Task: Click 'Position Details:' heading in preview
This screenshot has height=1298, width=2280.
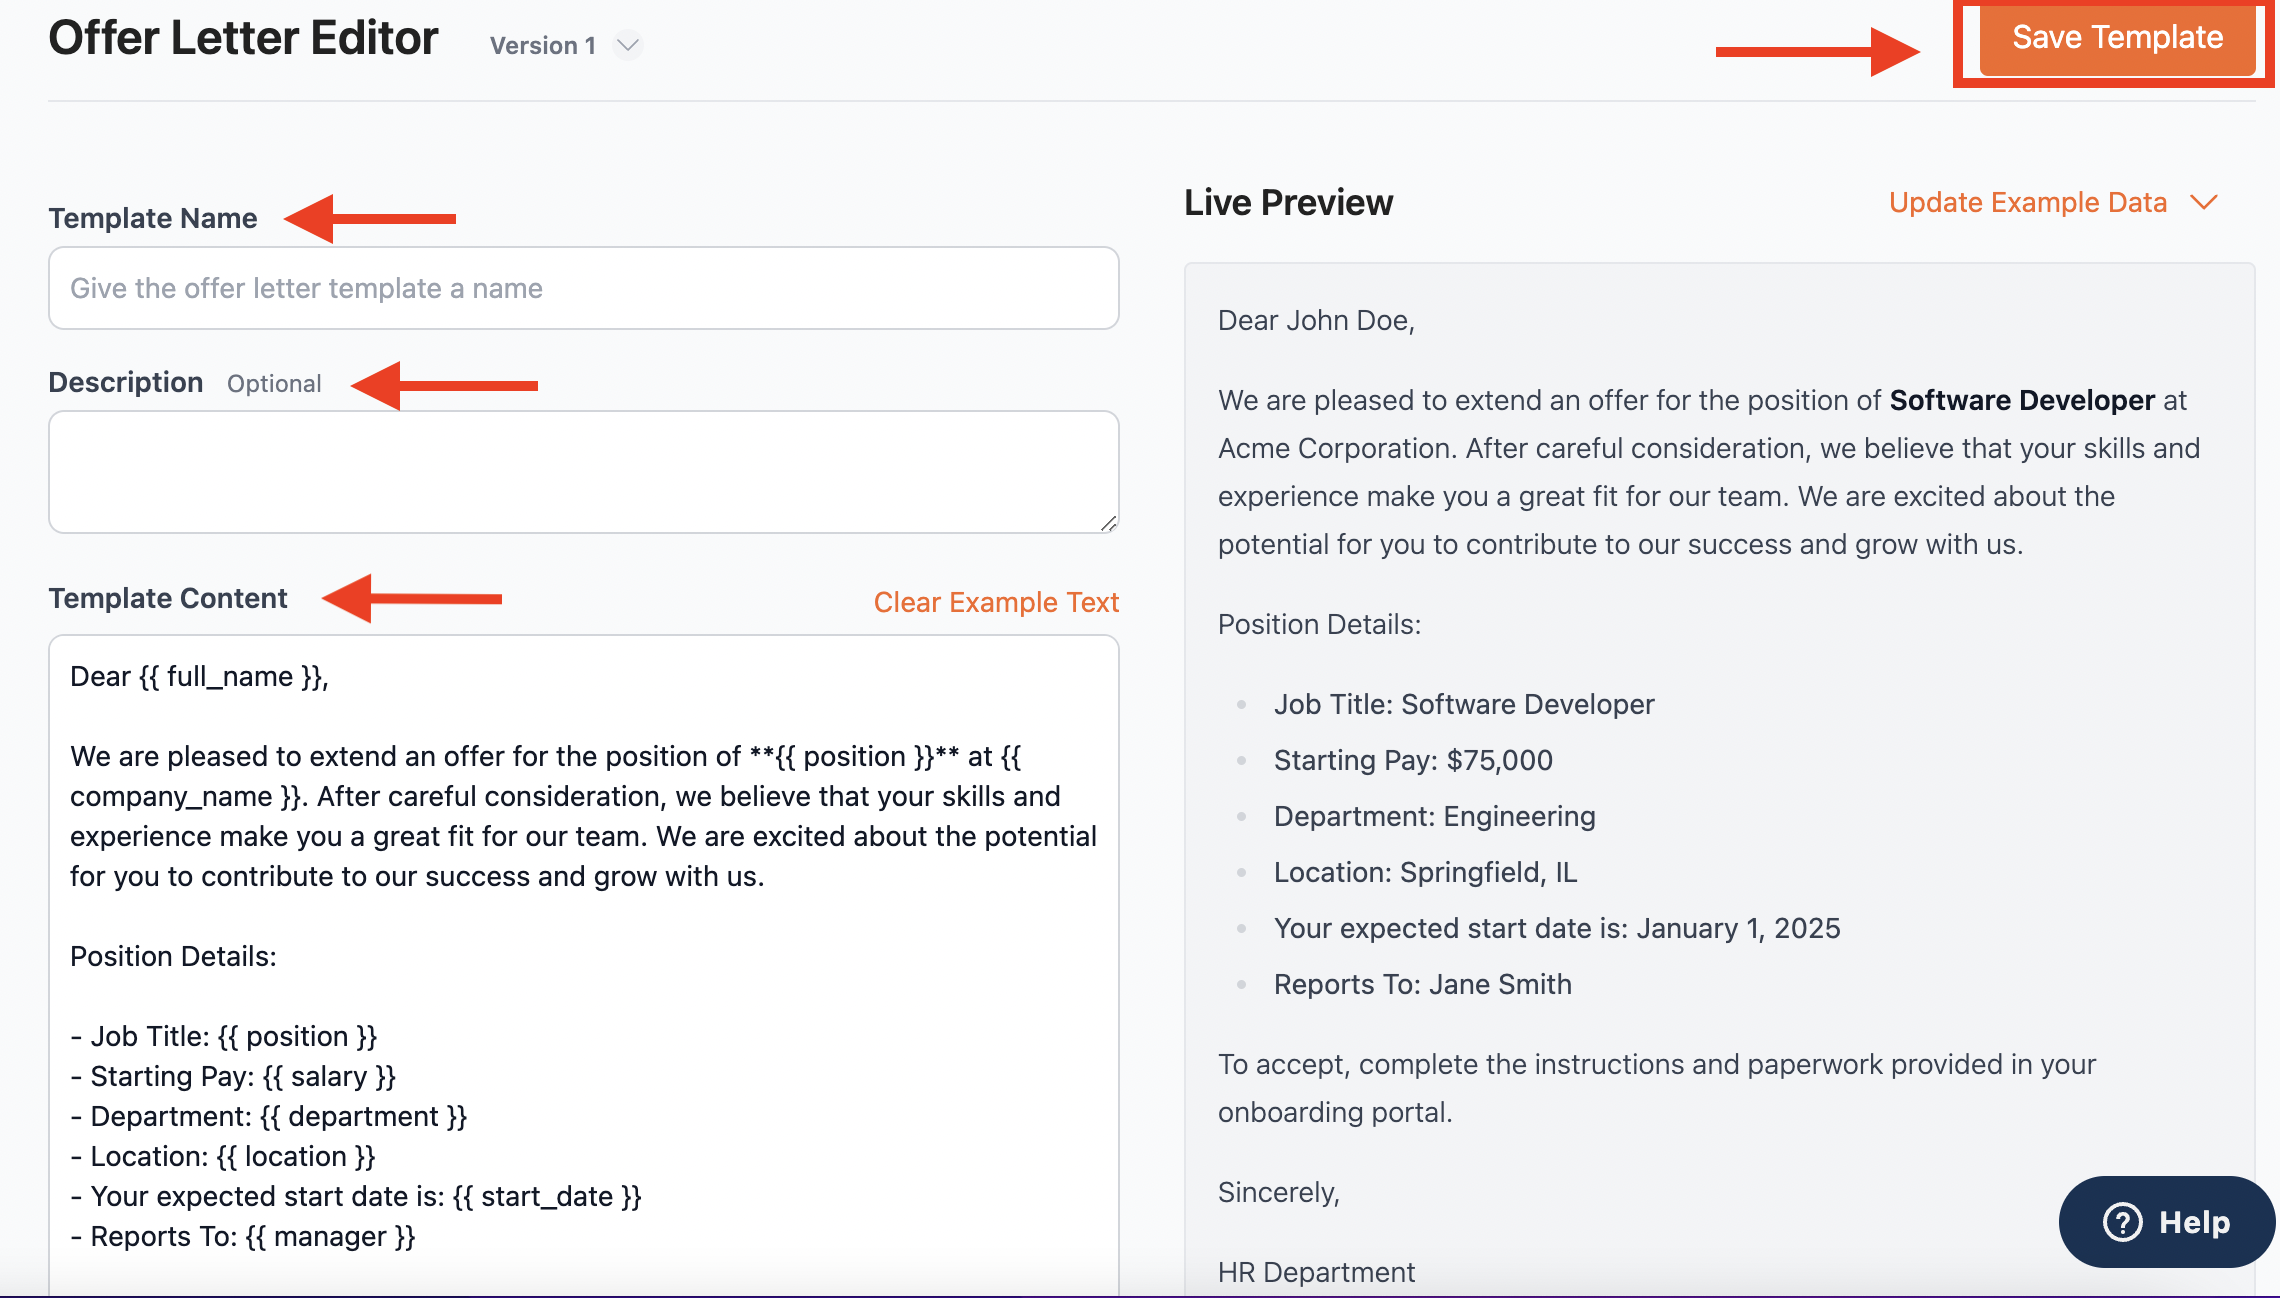Action: (x=1319, y=624)
